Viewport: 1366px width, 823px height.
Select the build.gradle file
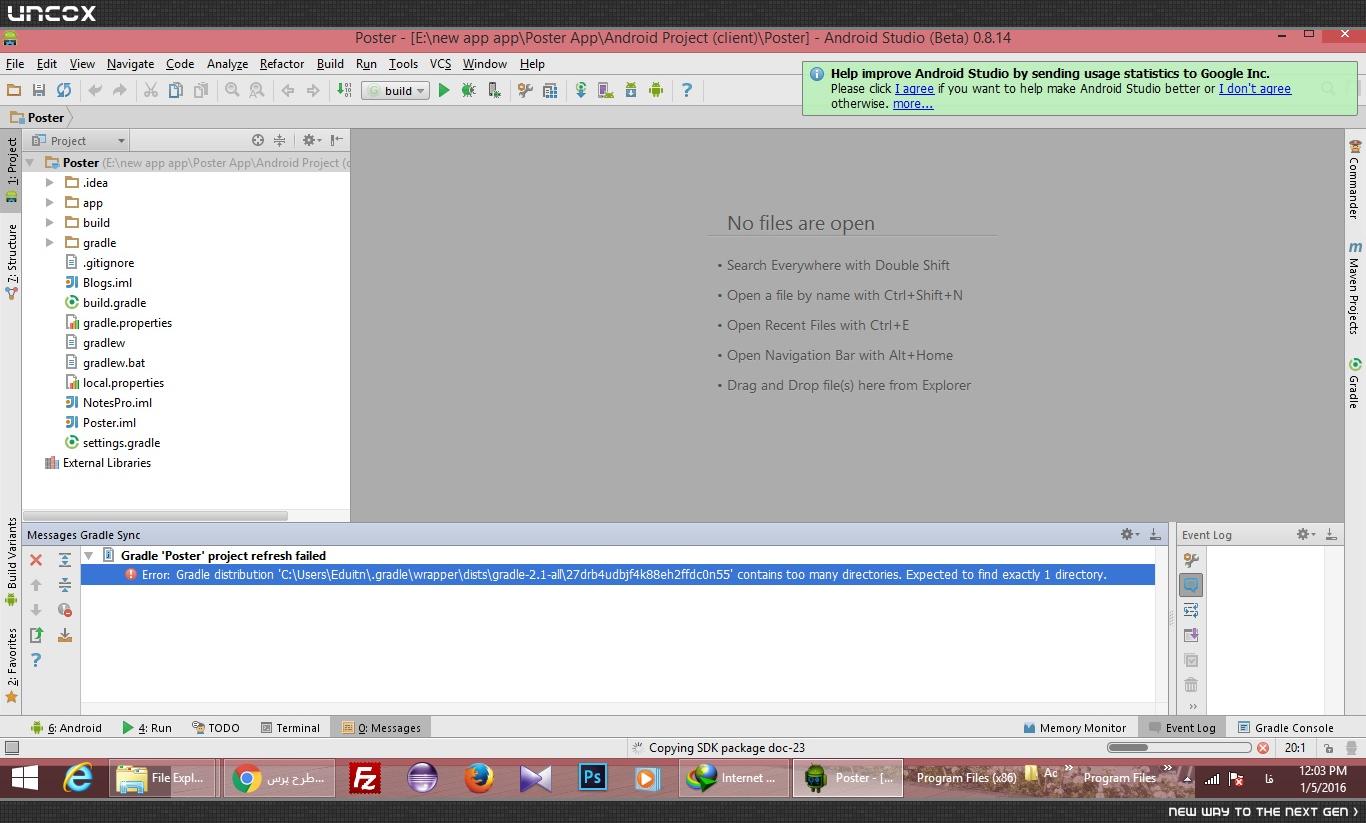pyautogui.click(x=106, y=303)
